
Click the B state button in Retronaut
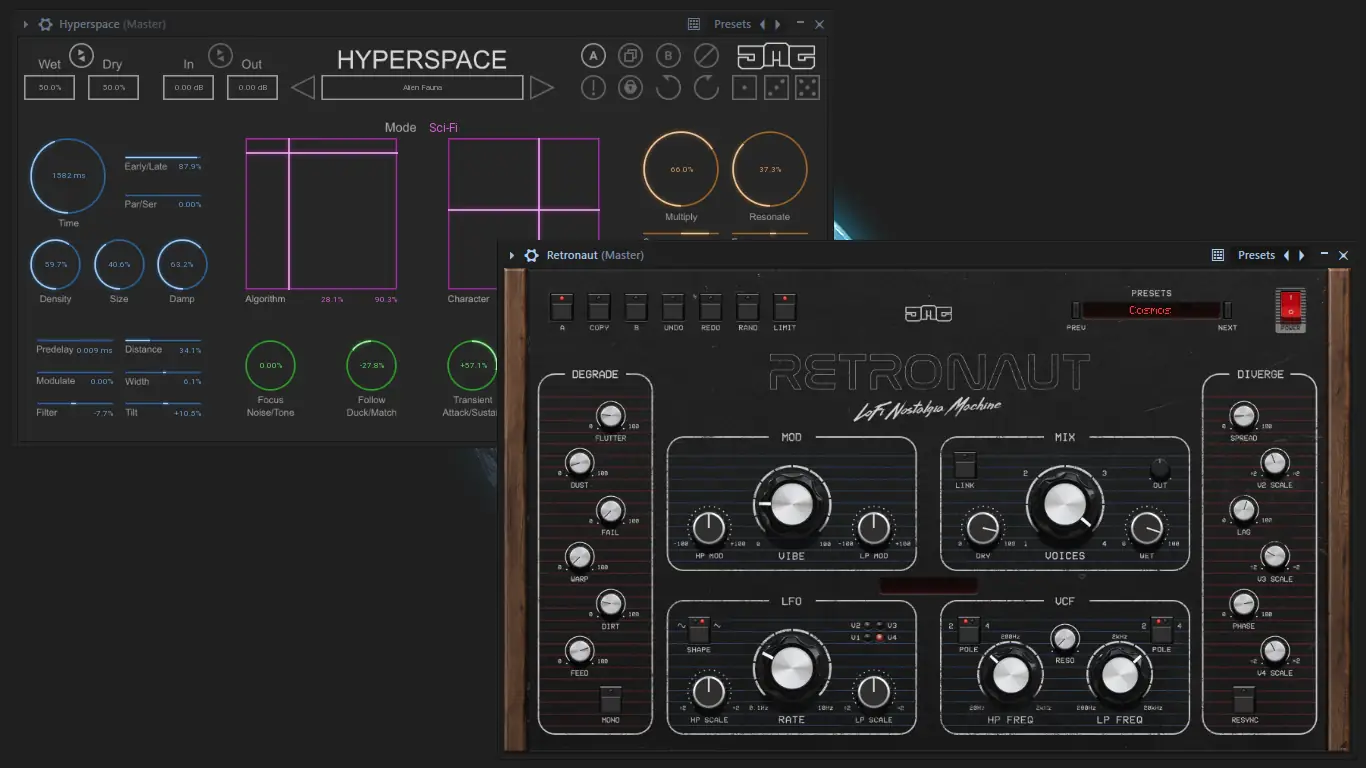(636, 307)
